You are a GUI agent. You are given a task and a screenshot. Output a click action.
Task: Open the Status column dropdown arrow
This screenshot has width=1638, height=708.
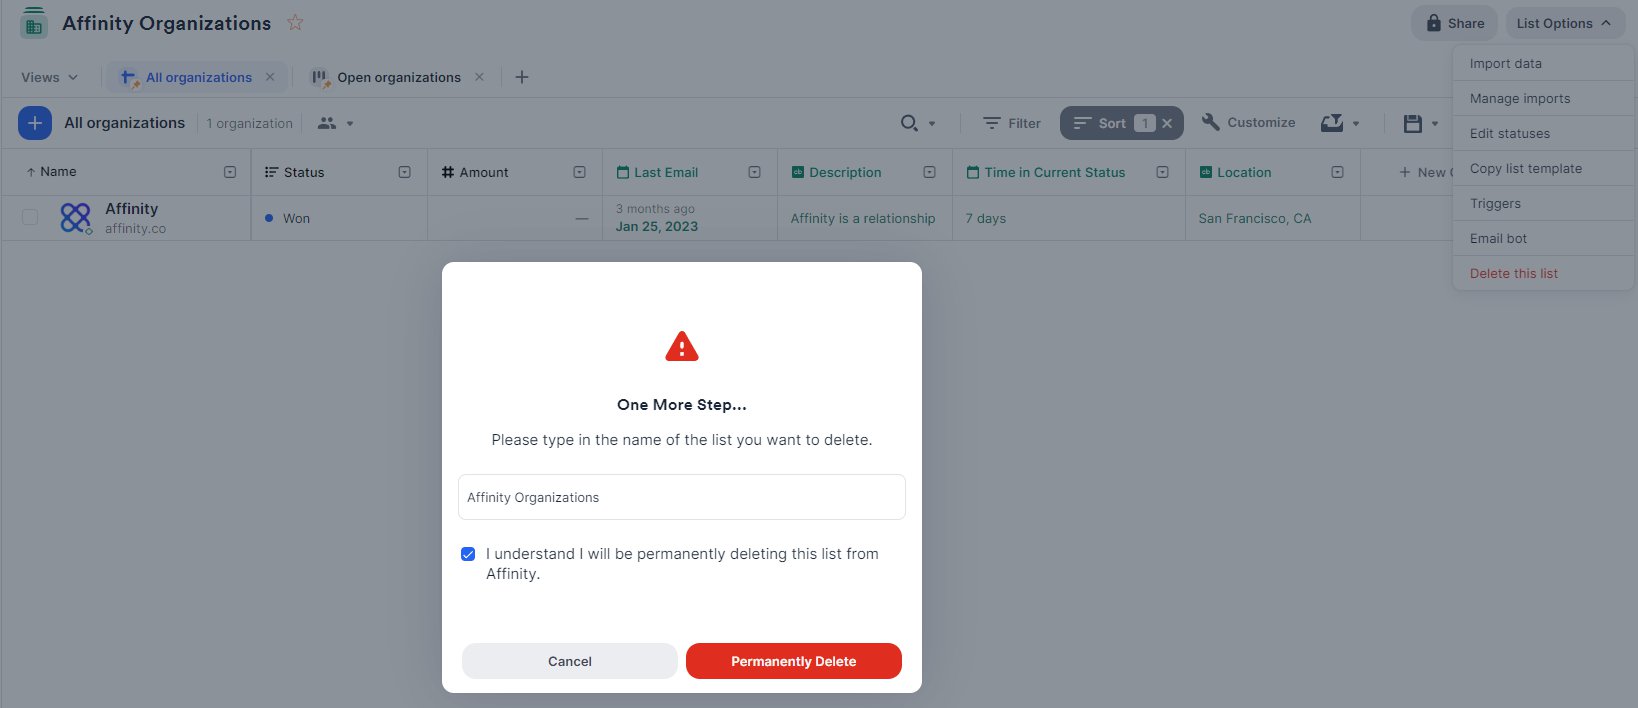(x=405, y=172)
